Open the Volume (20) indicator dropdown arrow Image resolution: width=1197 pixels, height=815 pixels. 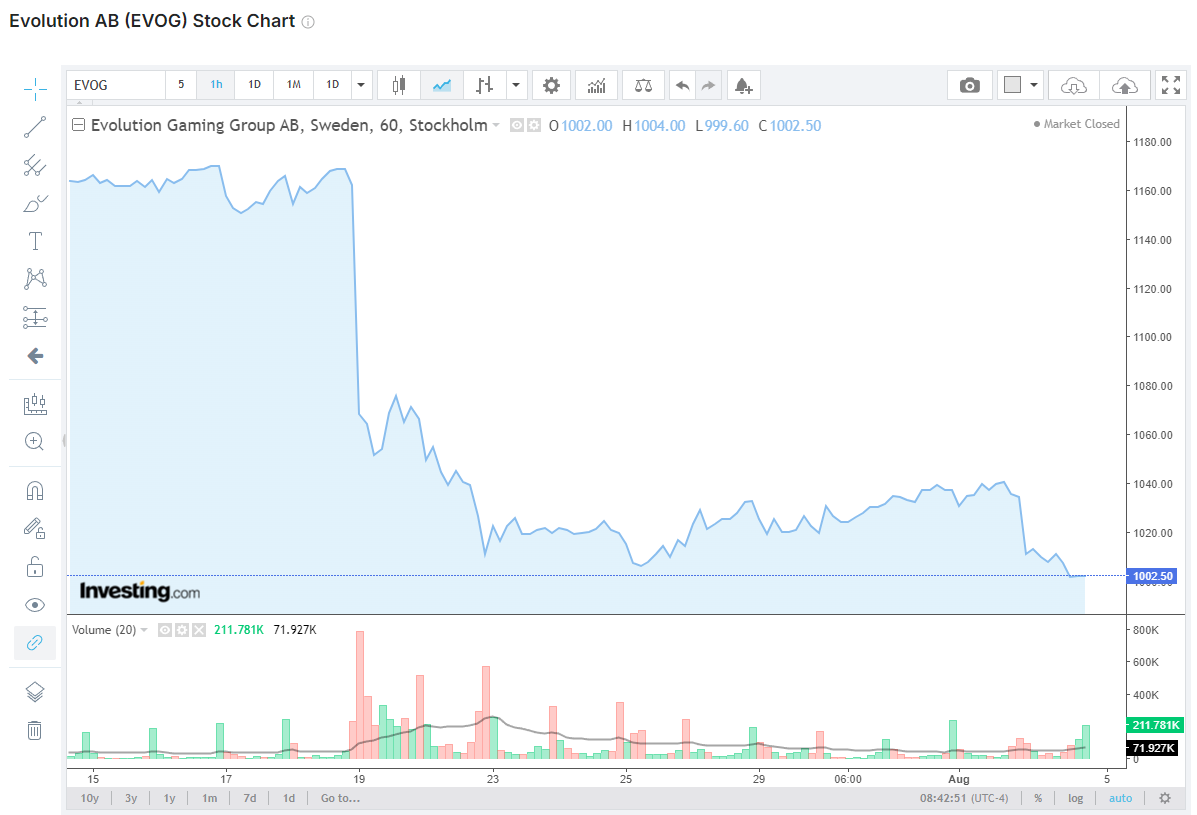coord(144,630)
